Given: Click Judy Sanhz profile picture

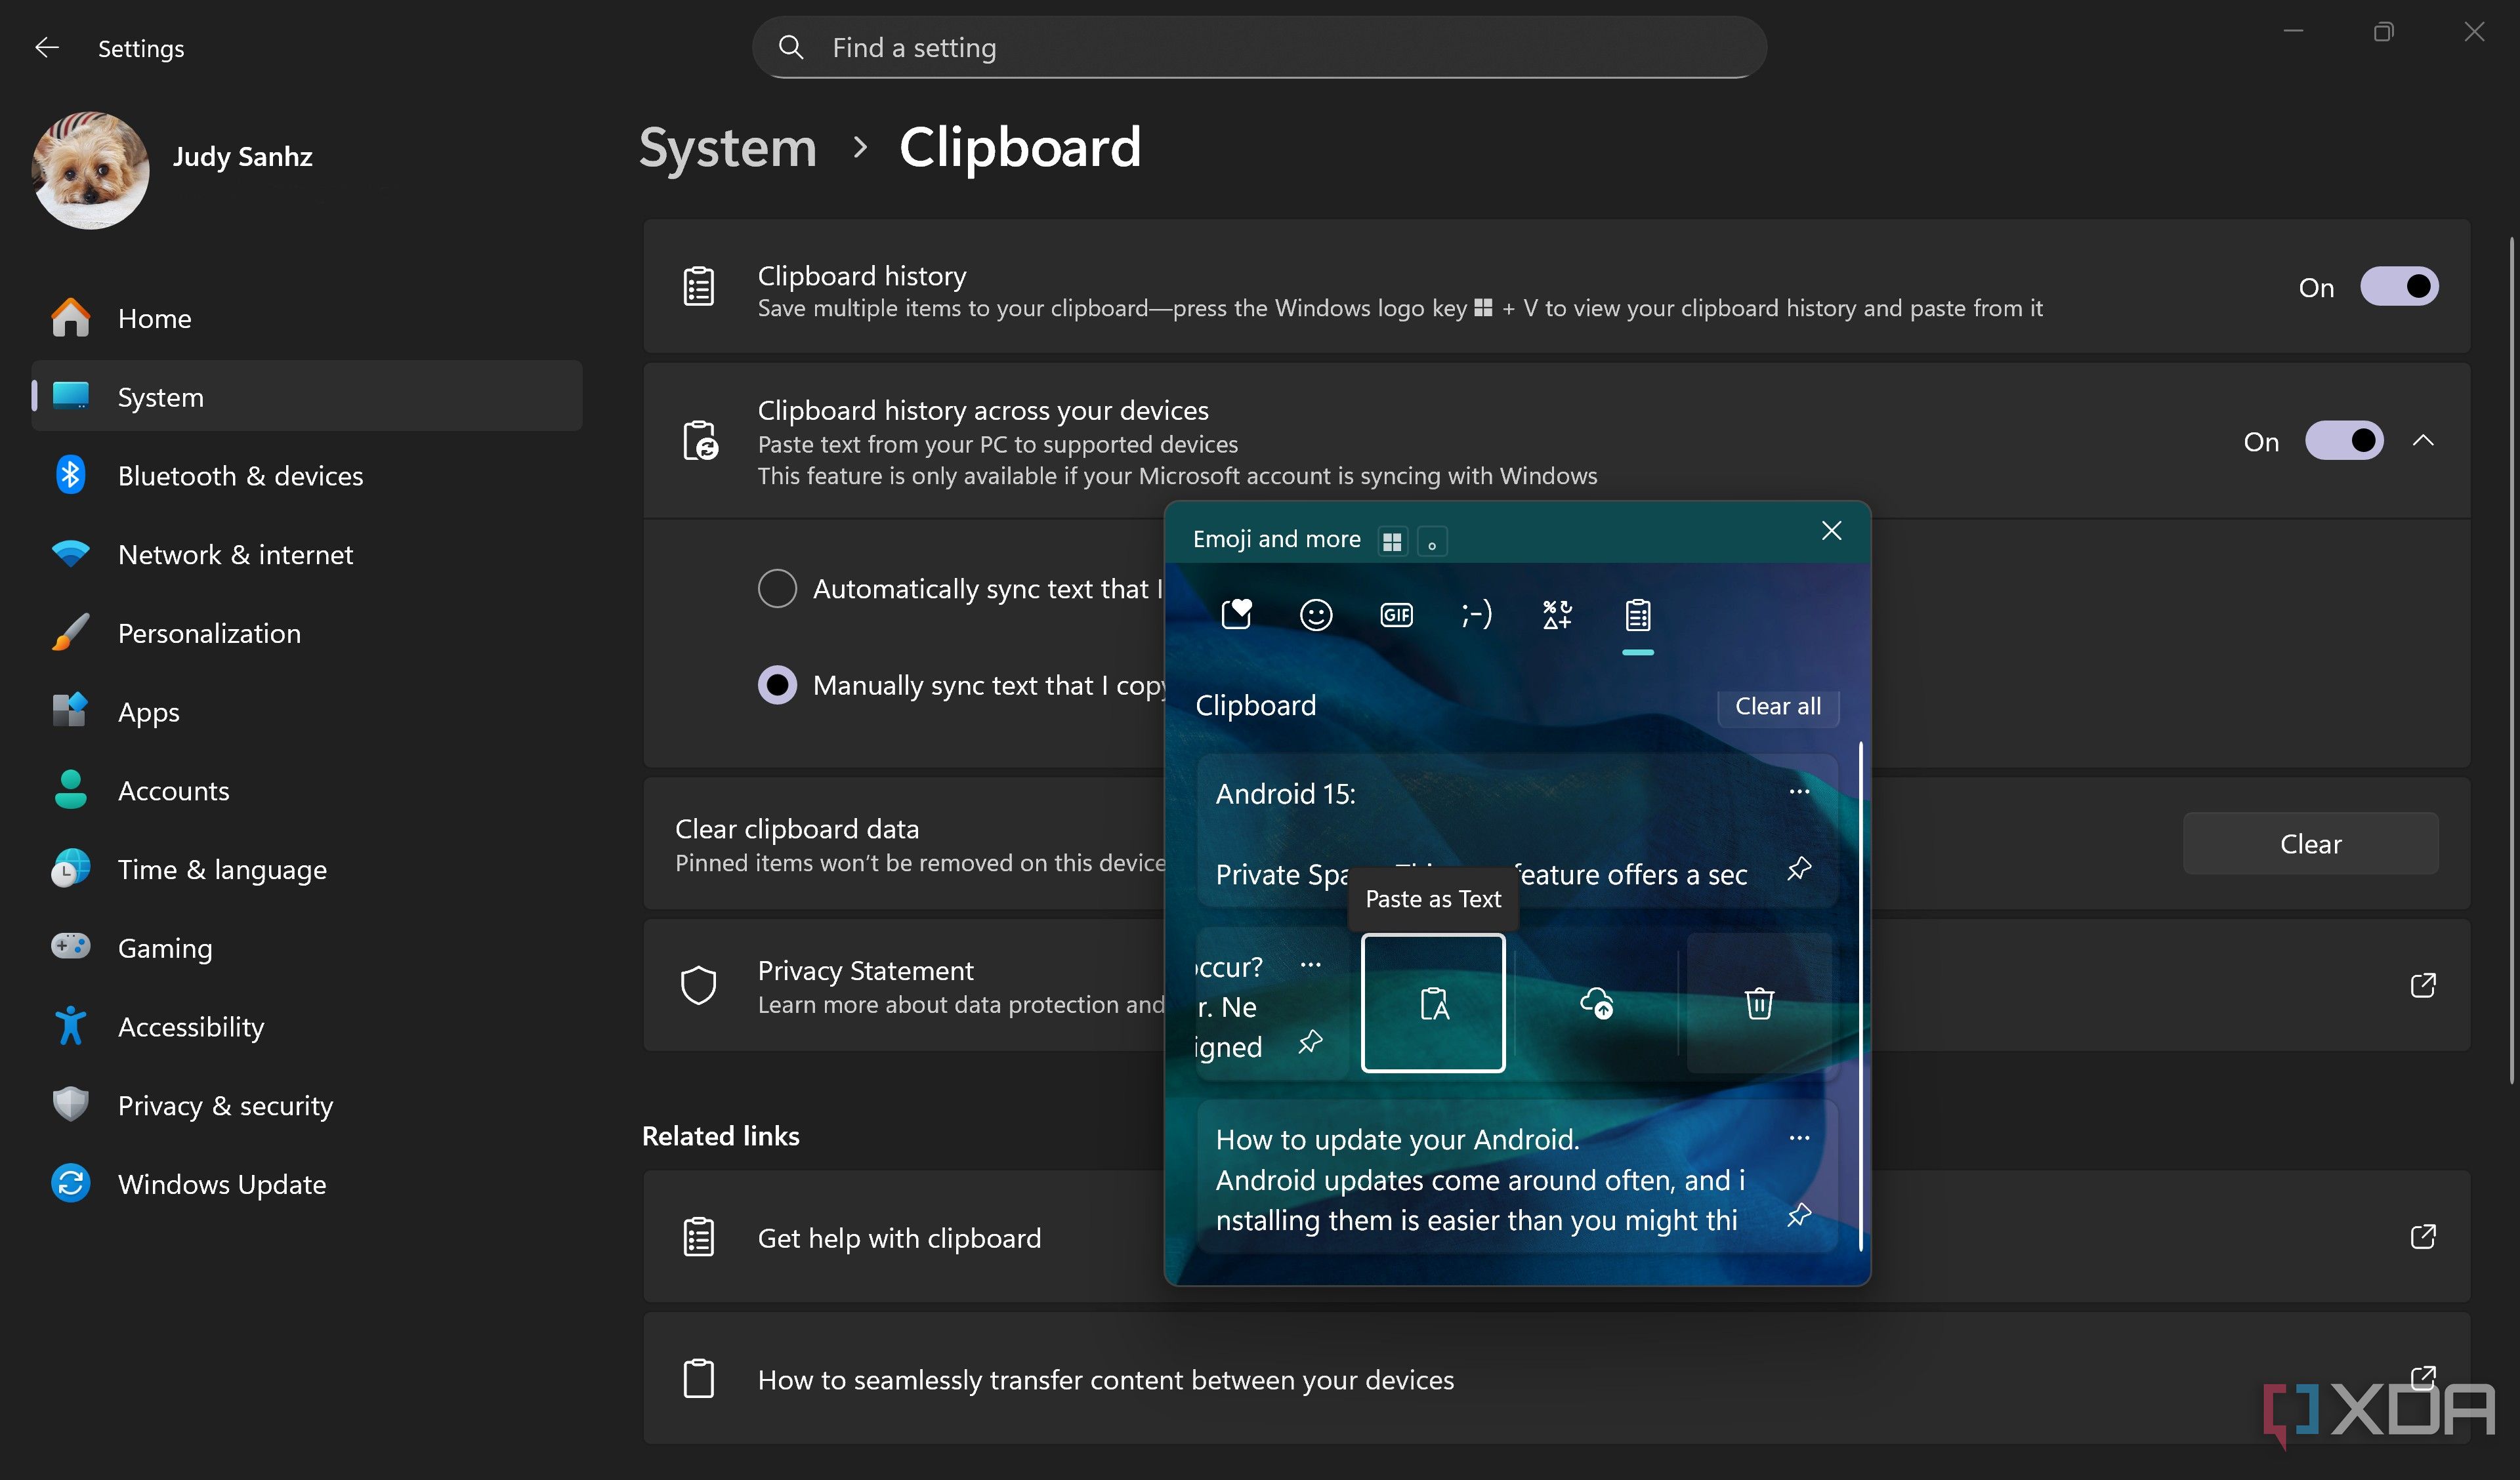Looking at the screenshot, I should (x=90, y=170).
